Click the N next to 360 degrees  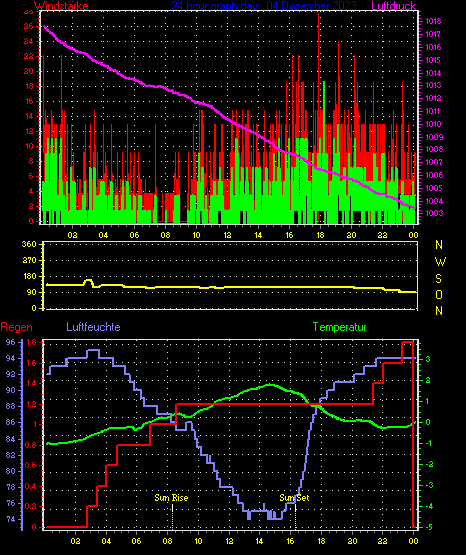[439, 245]
